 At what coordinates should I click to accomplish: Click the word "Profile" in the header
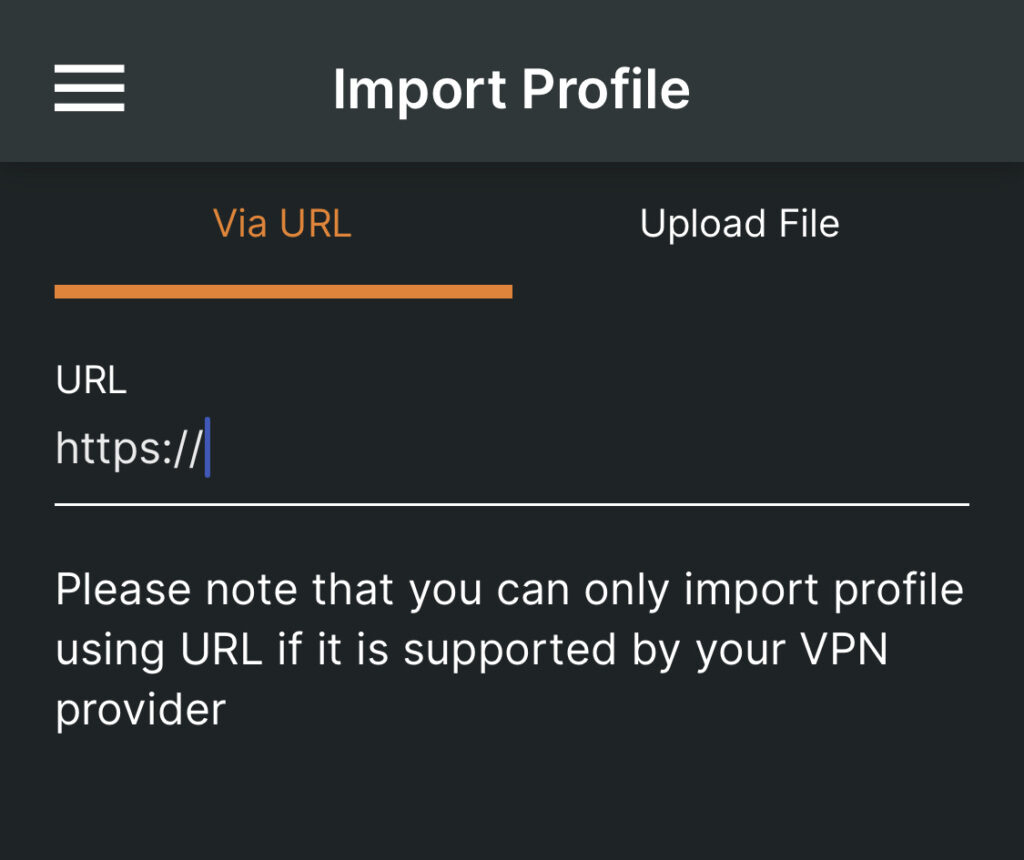point(605,89)
